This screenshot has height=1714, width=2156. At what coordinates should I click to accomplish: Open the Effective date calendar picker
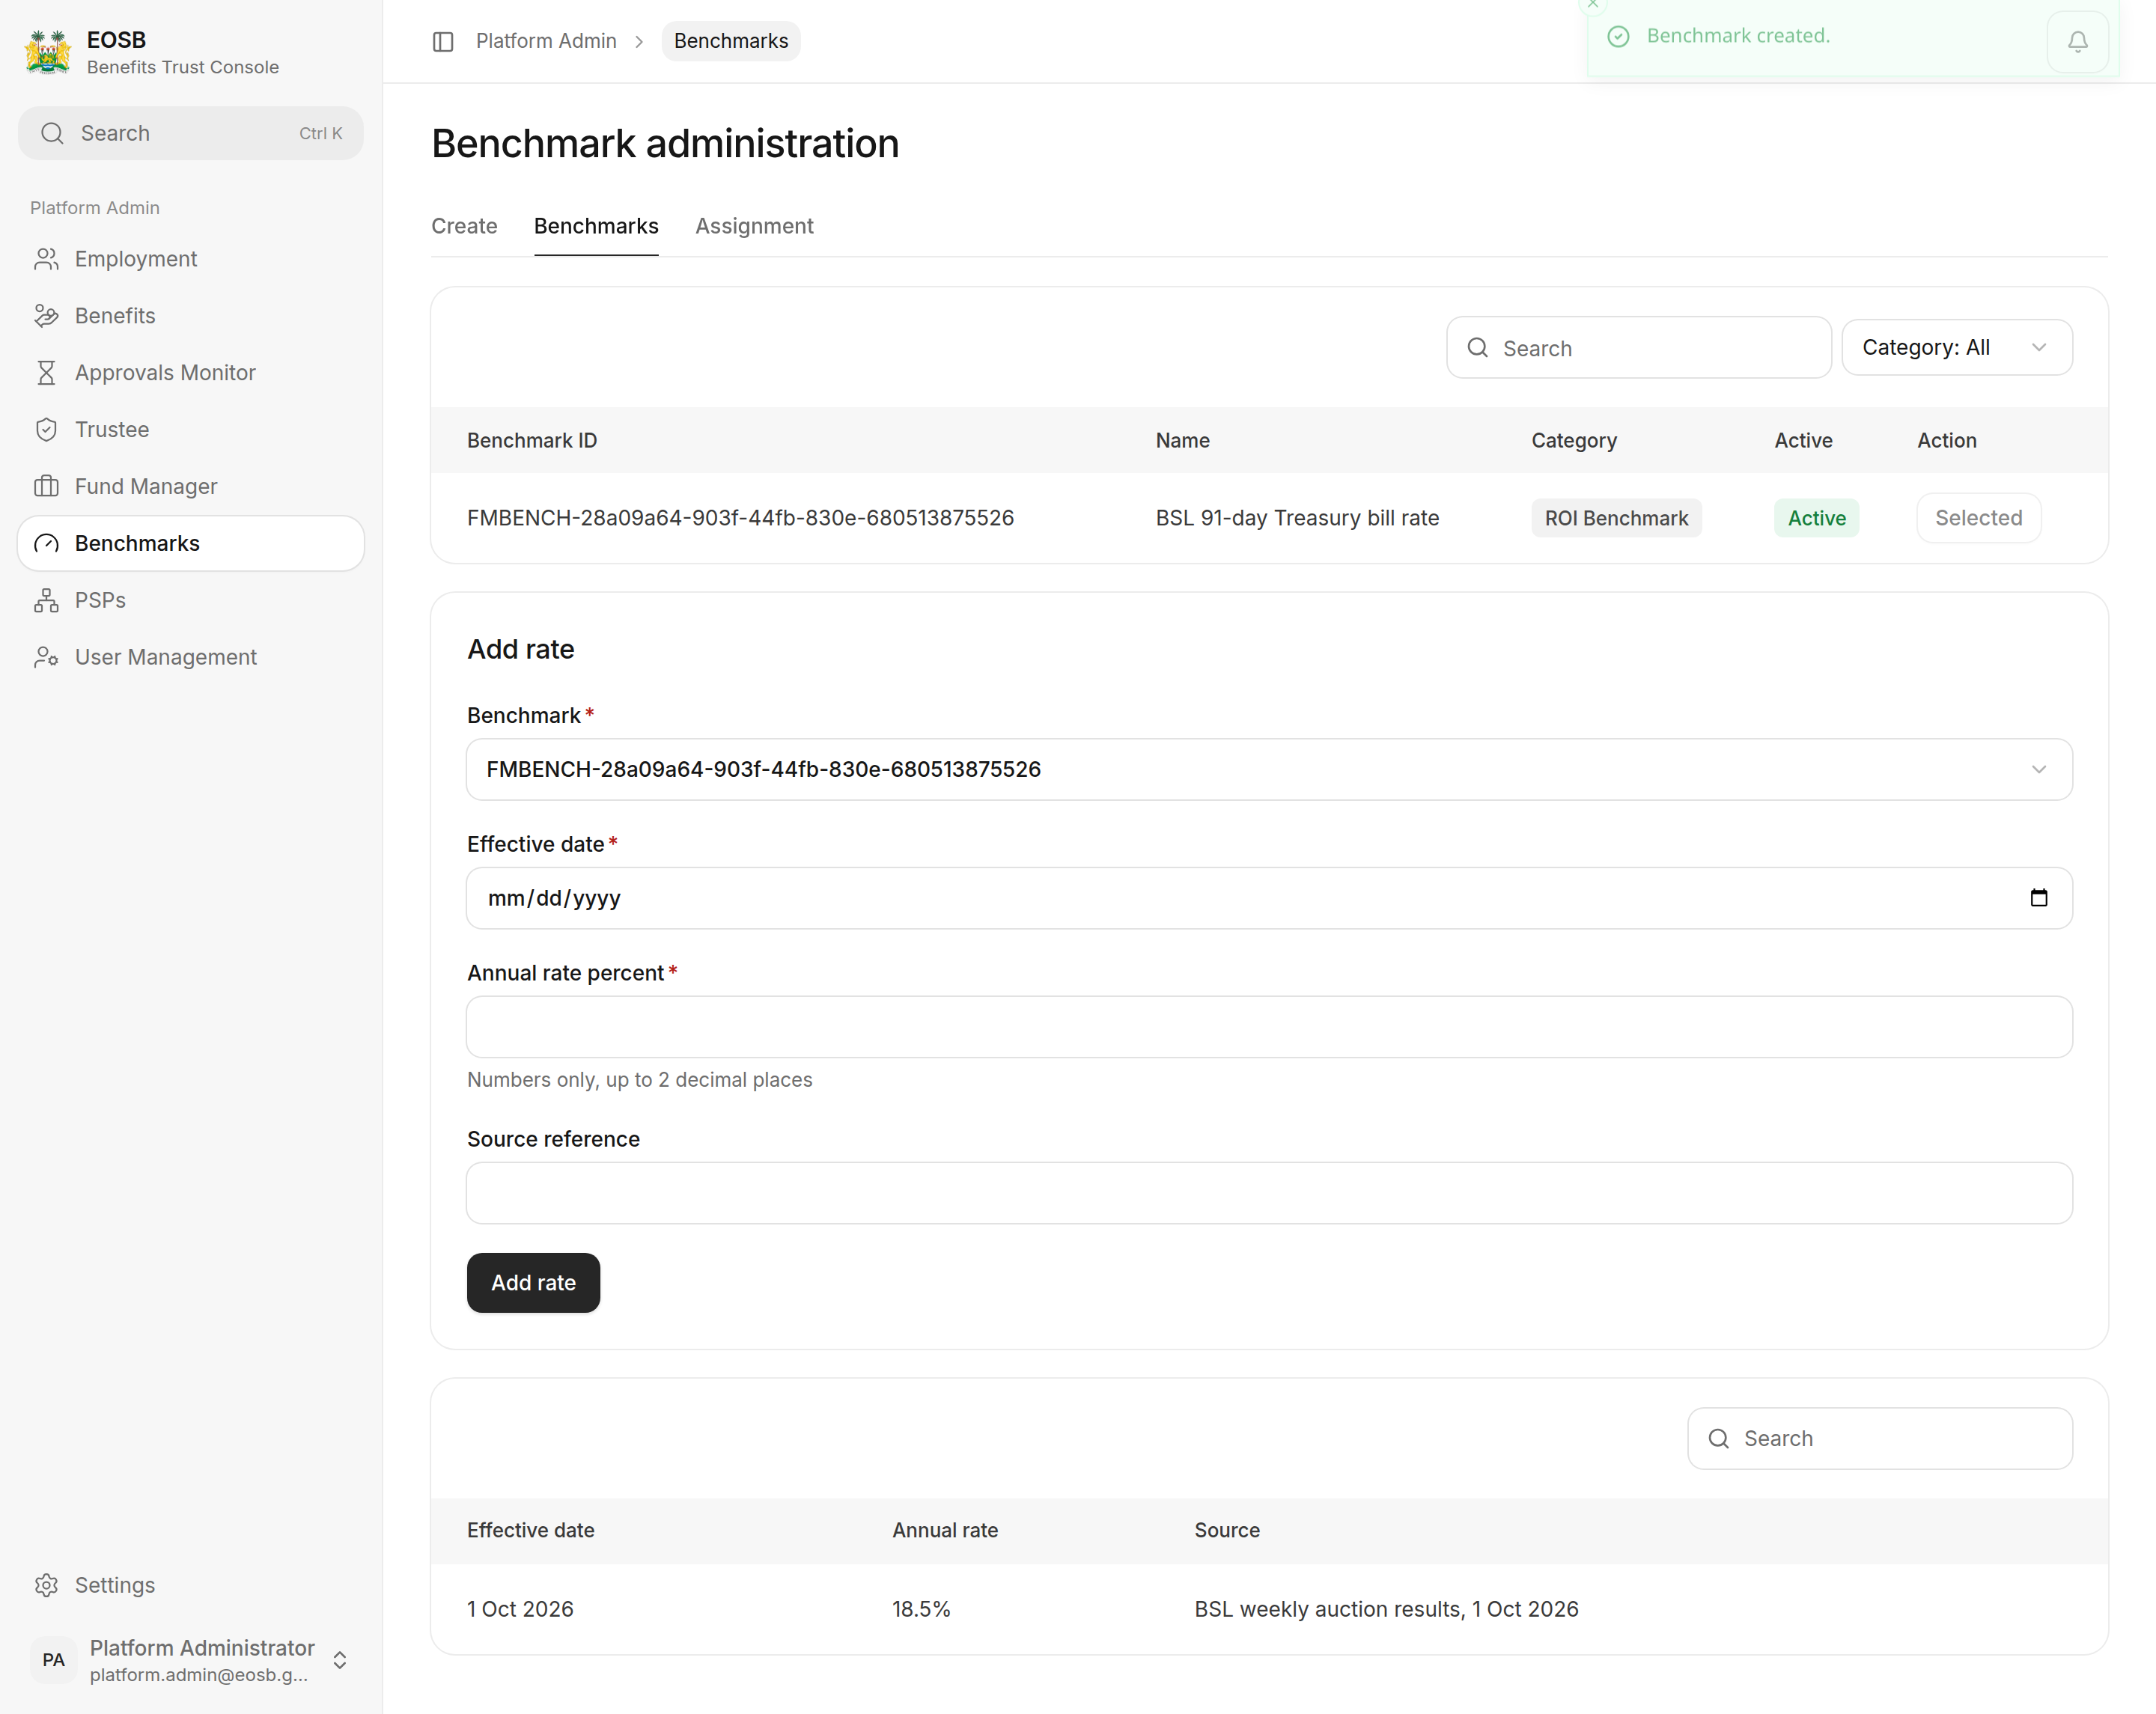[x=2038, y=898]
